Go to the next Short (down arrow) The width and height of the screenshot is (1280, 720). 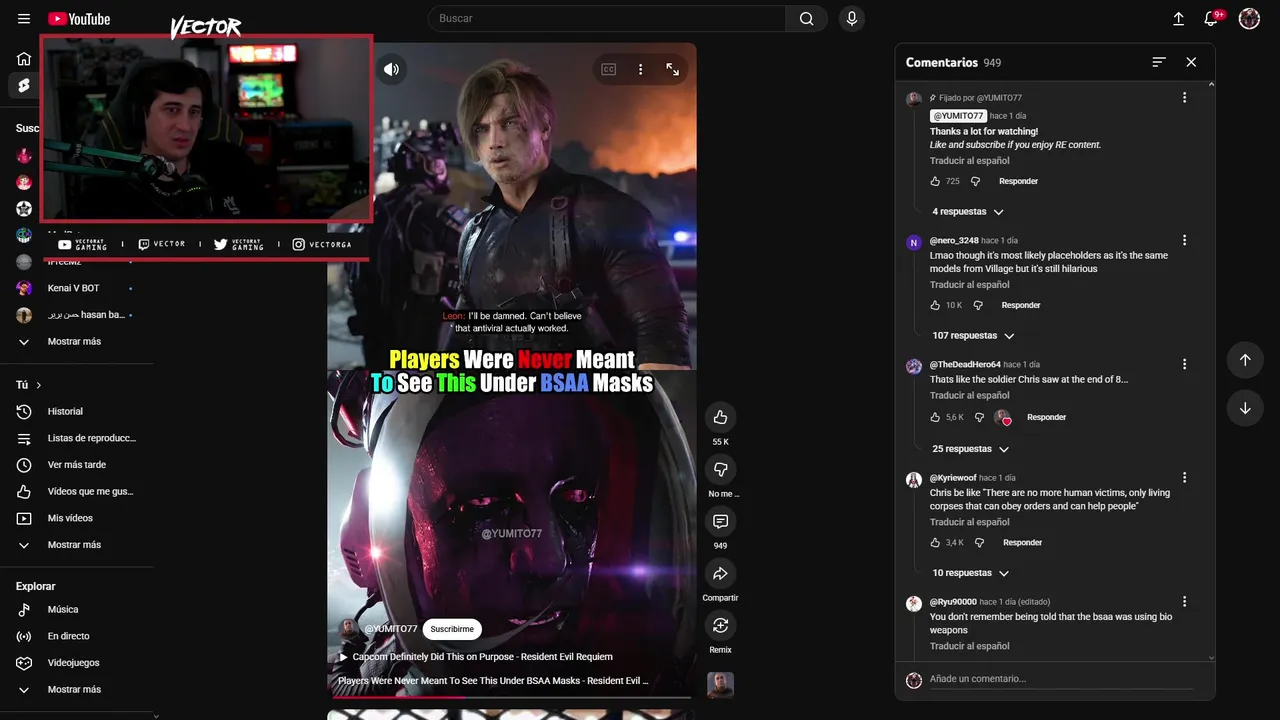click(x=1245, y=408)
